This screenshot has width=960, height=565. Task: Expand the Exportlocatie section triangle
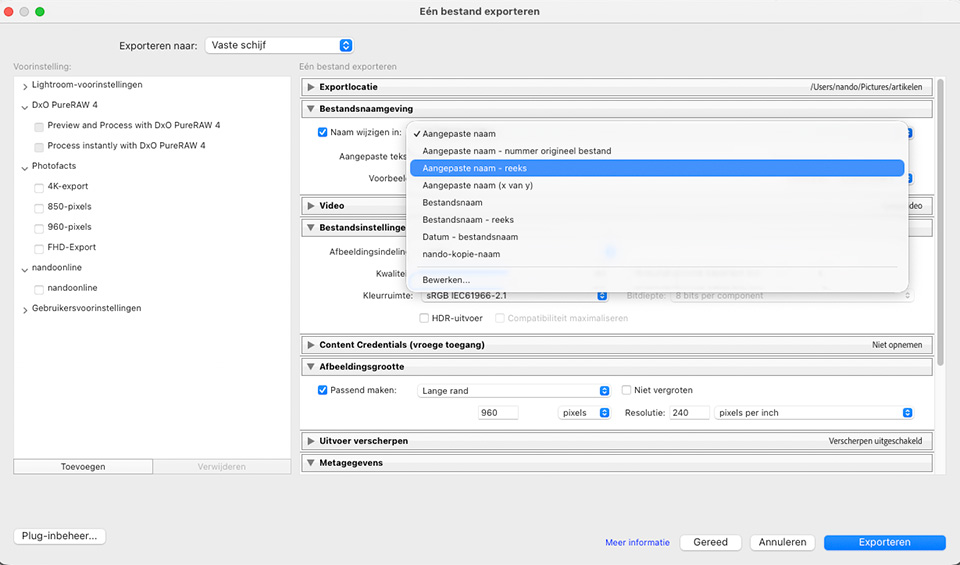[311, 87]
